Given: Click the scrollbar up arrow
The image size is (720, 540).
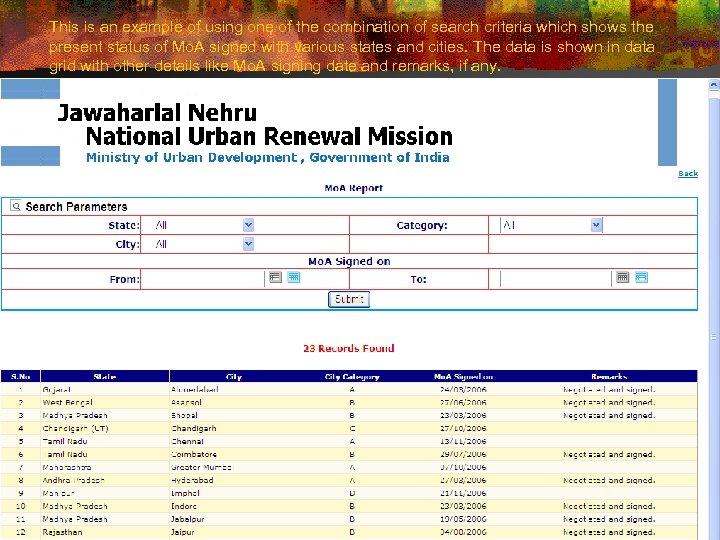Looking at the screenshot, I should click(x=714, y=84).
